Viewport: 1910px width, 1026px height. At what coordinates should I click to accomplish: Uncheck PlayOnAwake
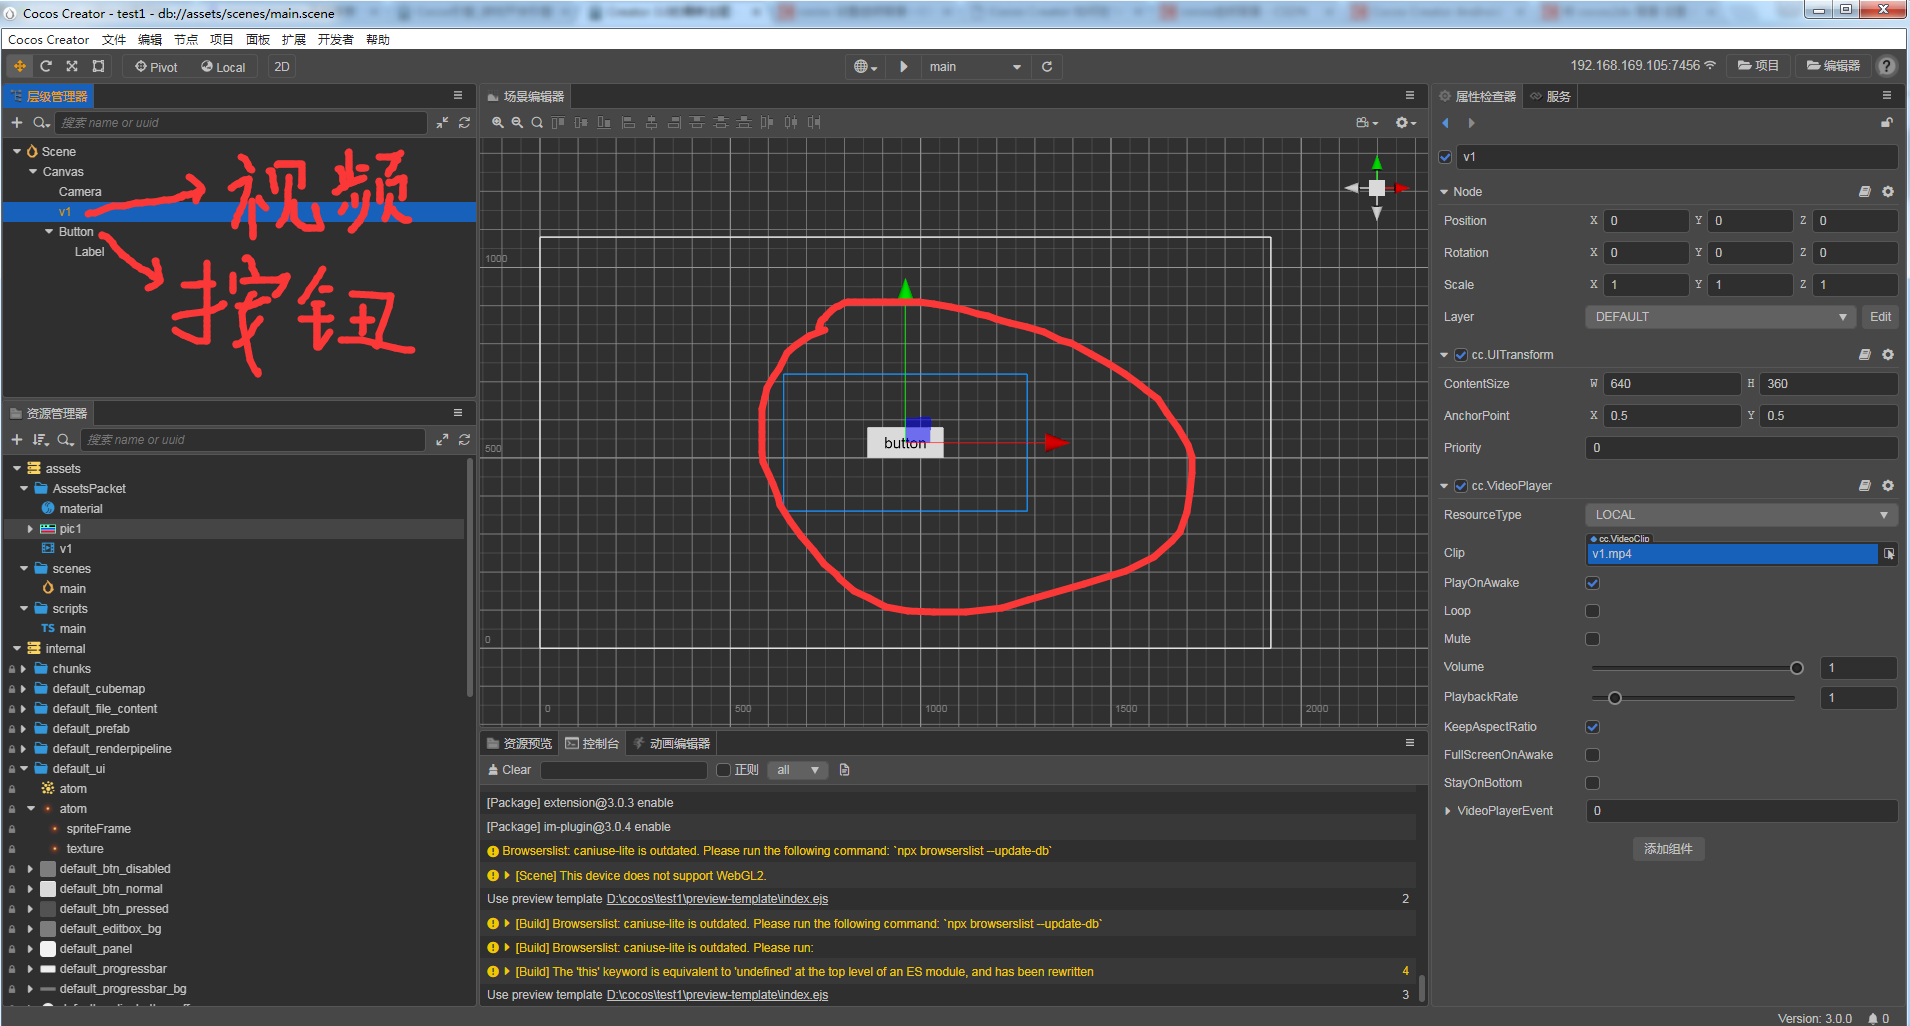pyautogui.click(x=1593, y=583)
